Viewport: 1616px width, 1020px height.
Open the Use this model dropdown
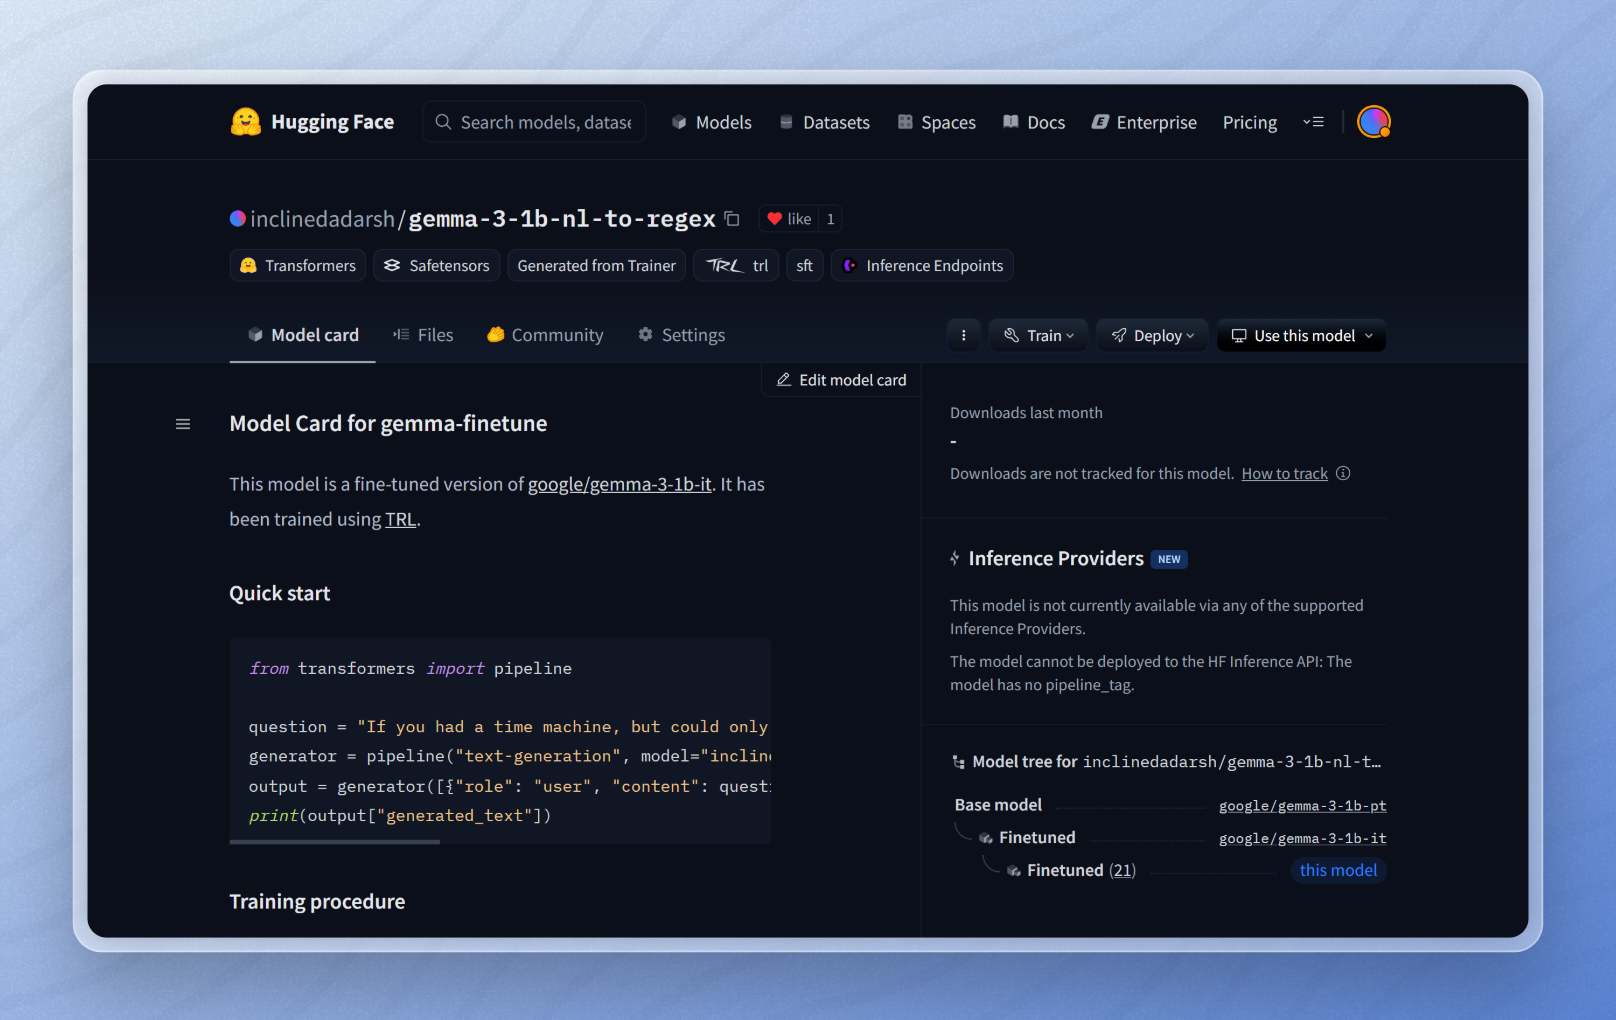click(x=1300, y=335)
